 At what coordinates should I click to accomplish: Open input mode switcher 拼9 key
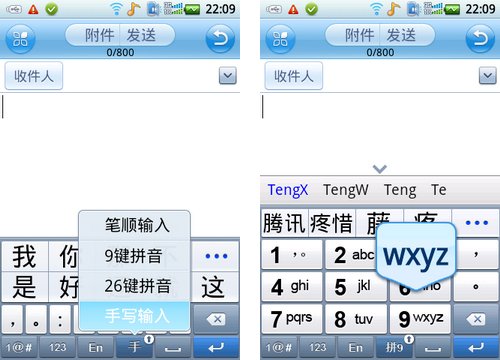coord(395,348)
